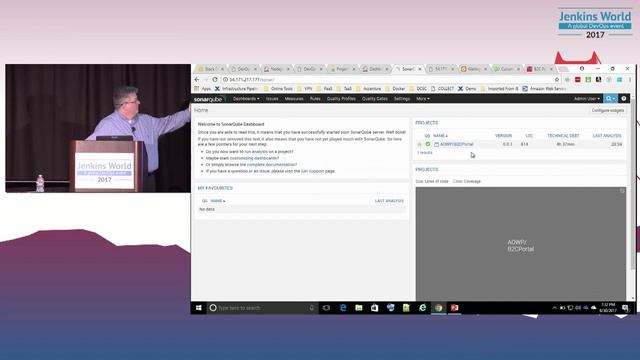Viewport: 640px width, 360px height.
Task: Open the Apps shortcut in the bookmarks bar
Action: click(203, 89)
